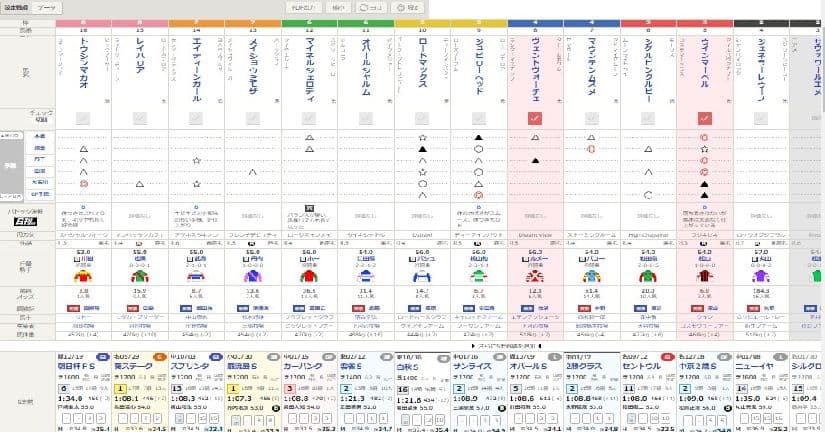825x432 pixels.
Task: Uncheck the red box for ウインマーベル
Action: click(705, 118)
